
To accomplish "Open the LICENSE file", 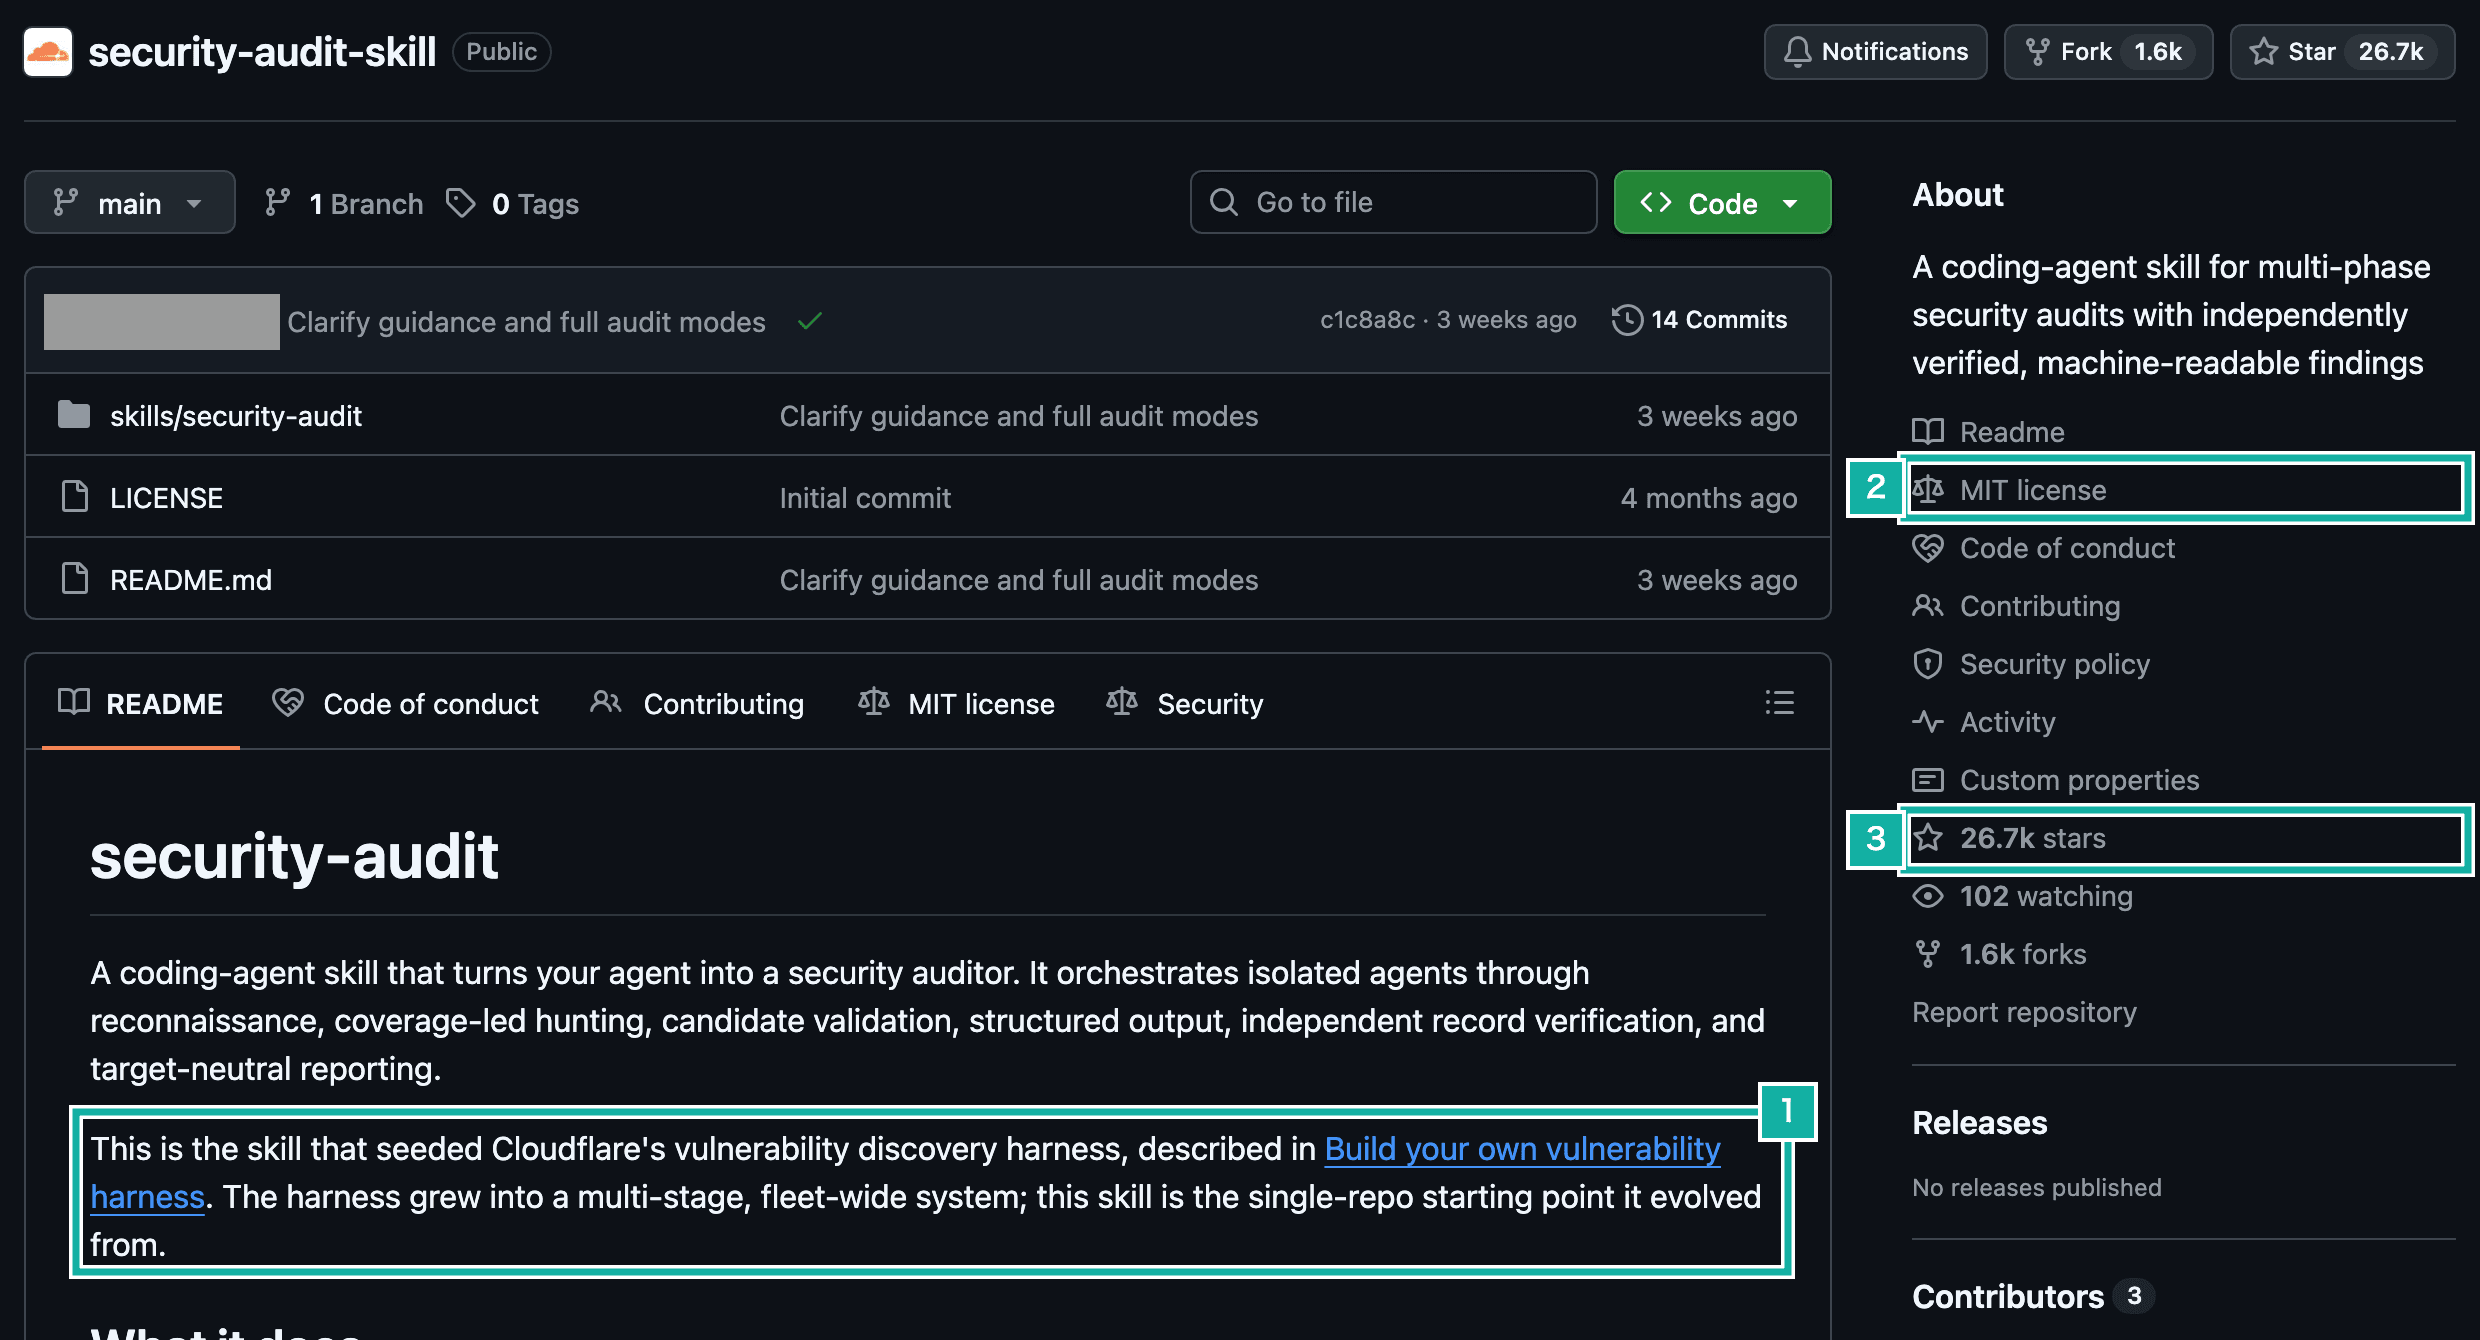I will 166,498.
